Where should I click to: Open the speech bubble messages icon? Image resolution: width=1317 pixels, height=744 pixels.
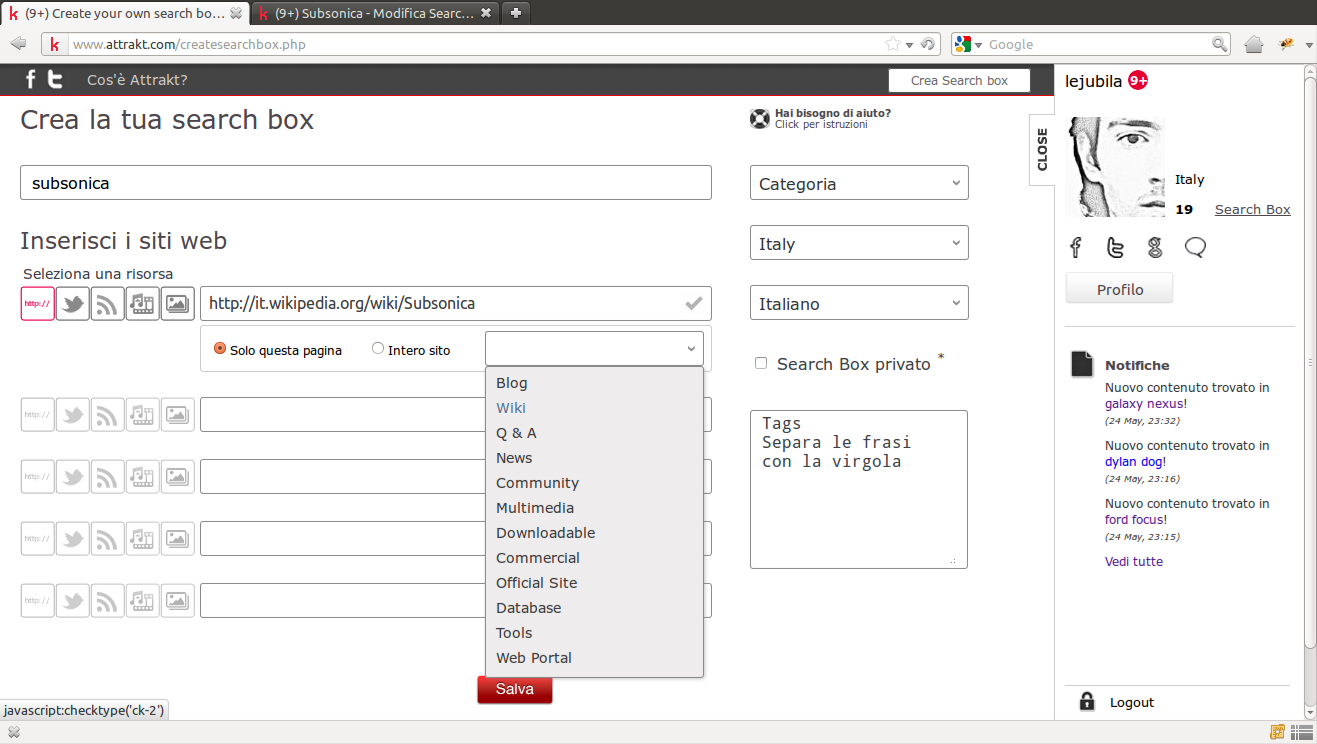(1195, 247)
